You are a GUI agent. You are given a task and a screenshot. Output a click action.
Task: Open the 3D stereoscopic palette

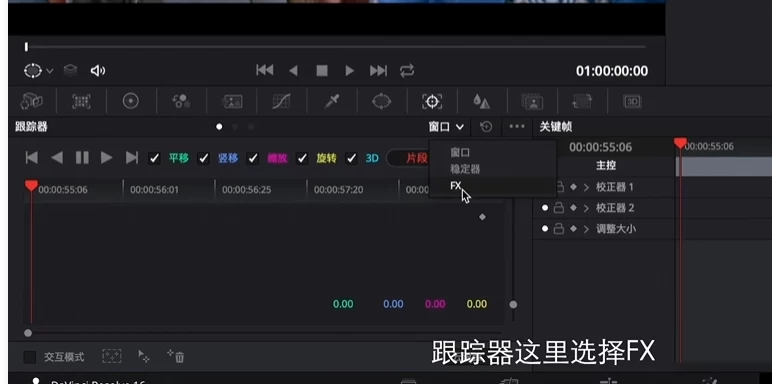632,101
